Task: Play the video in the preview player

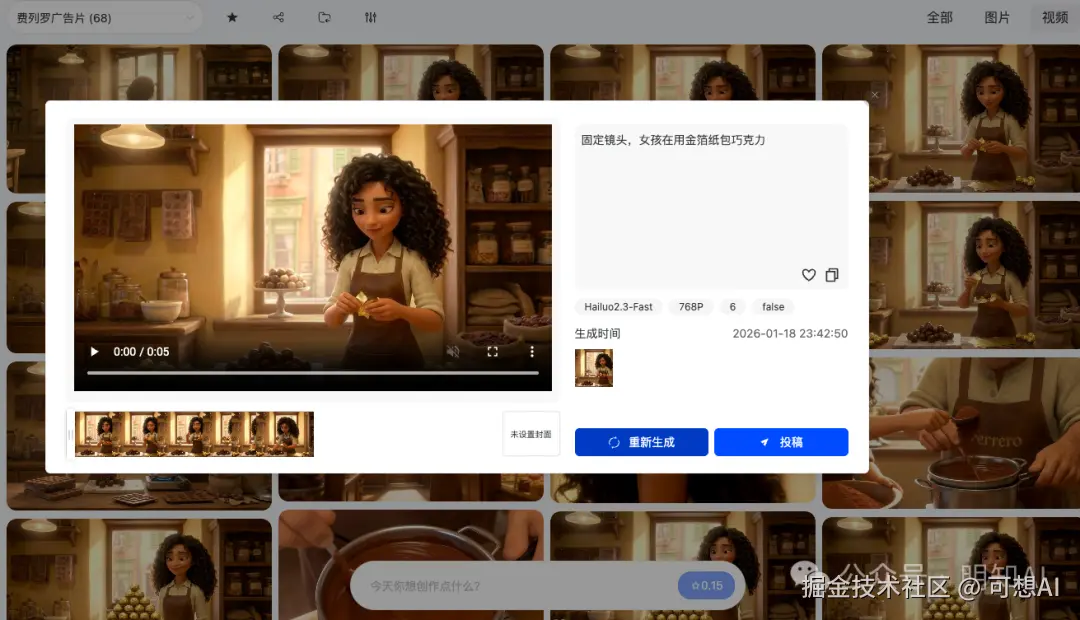Action: coord(94,351)
